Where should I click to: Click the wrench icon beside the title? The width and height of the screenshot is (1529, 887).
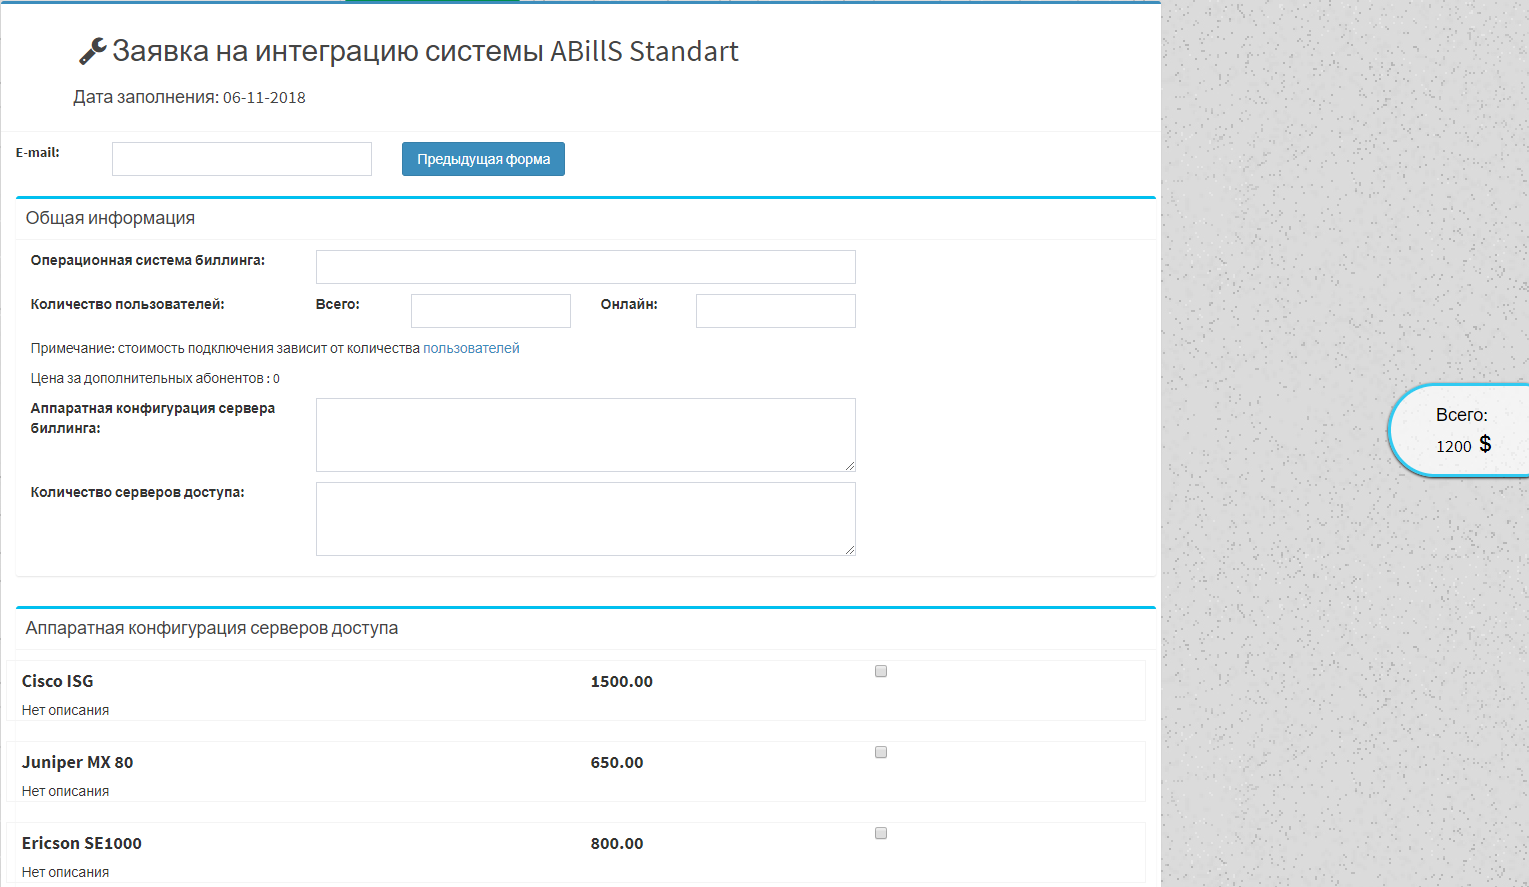93,51
